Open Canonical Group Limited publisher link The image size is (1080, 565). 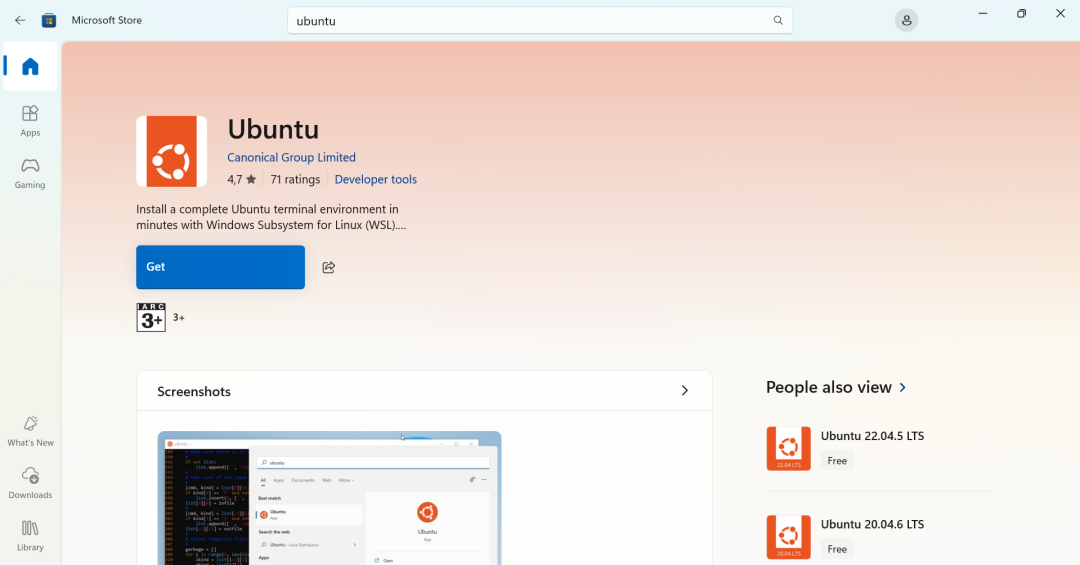coord(291,157)
